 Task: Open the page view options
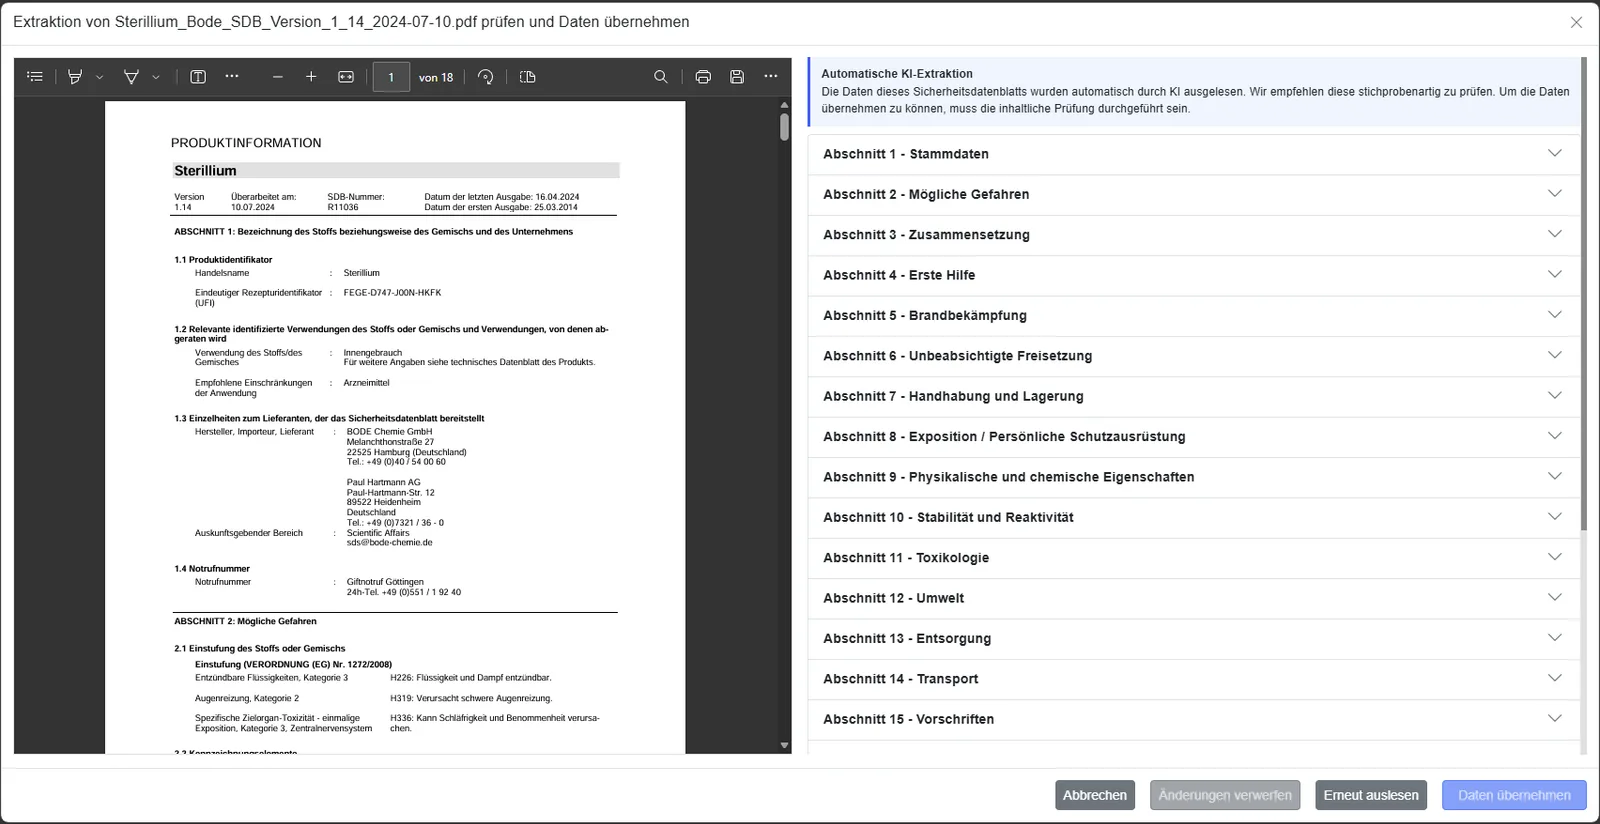[x=528, y=77]
